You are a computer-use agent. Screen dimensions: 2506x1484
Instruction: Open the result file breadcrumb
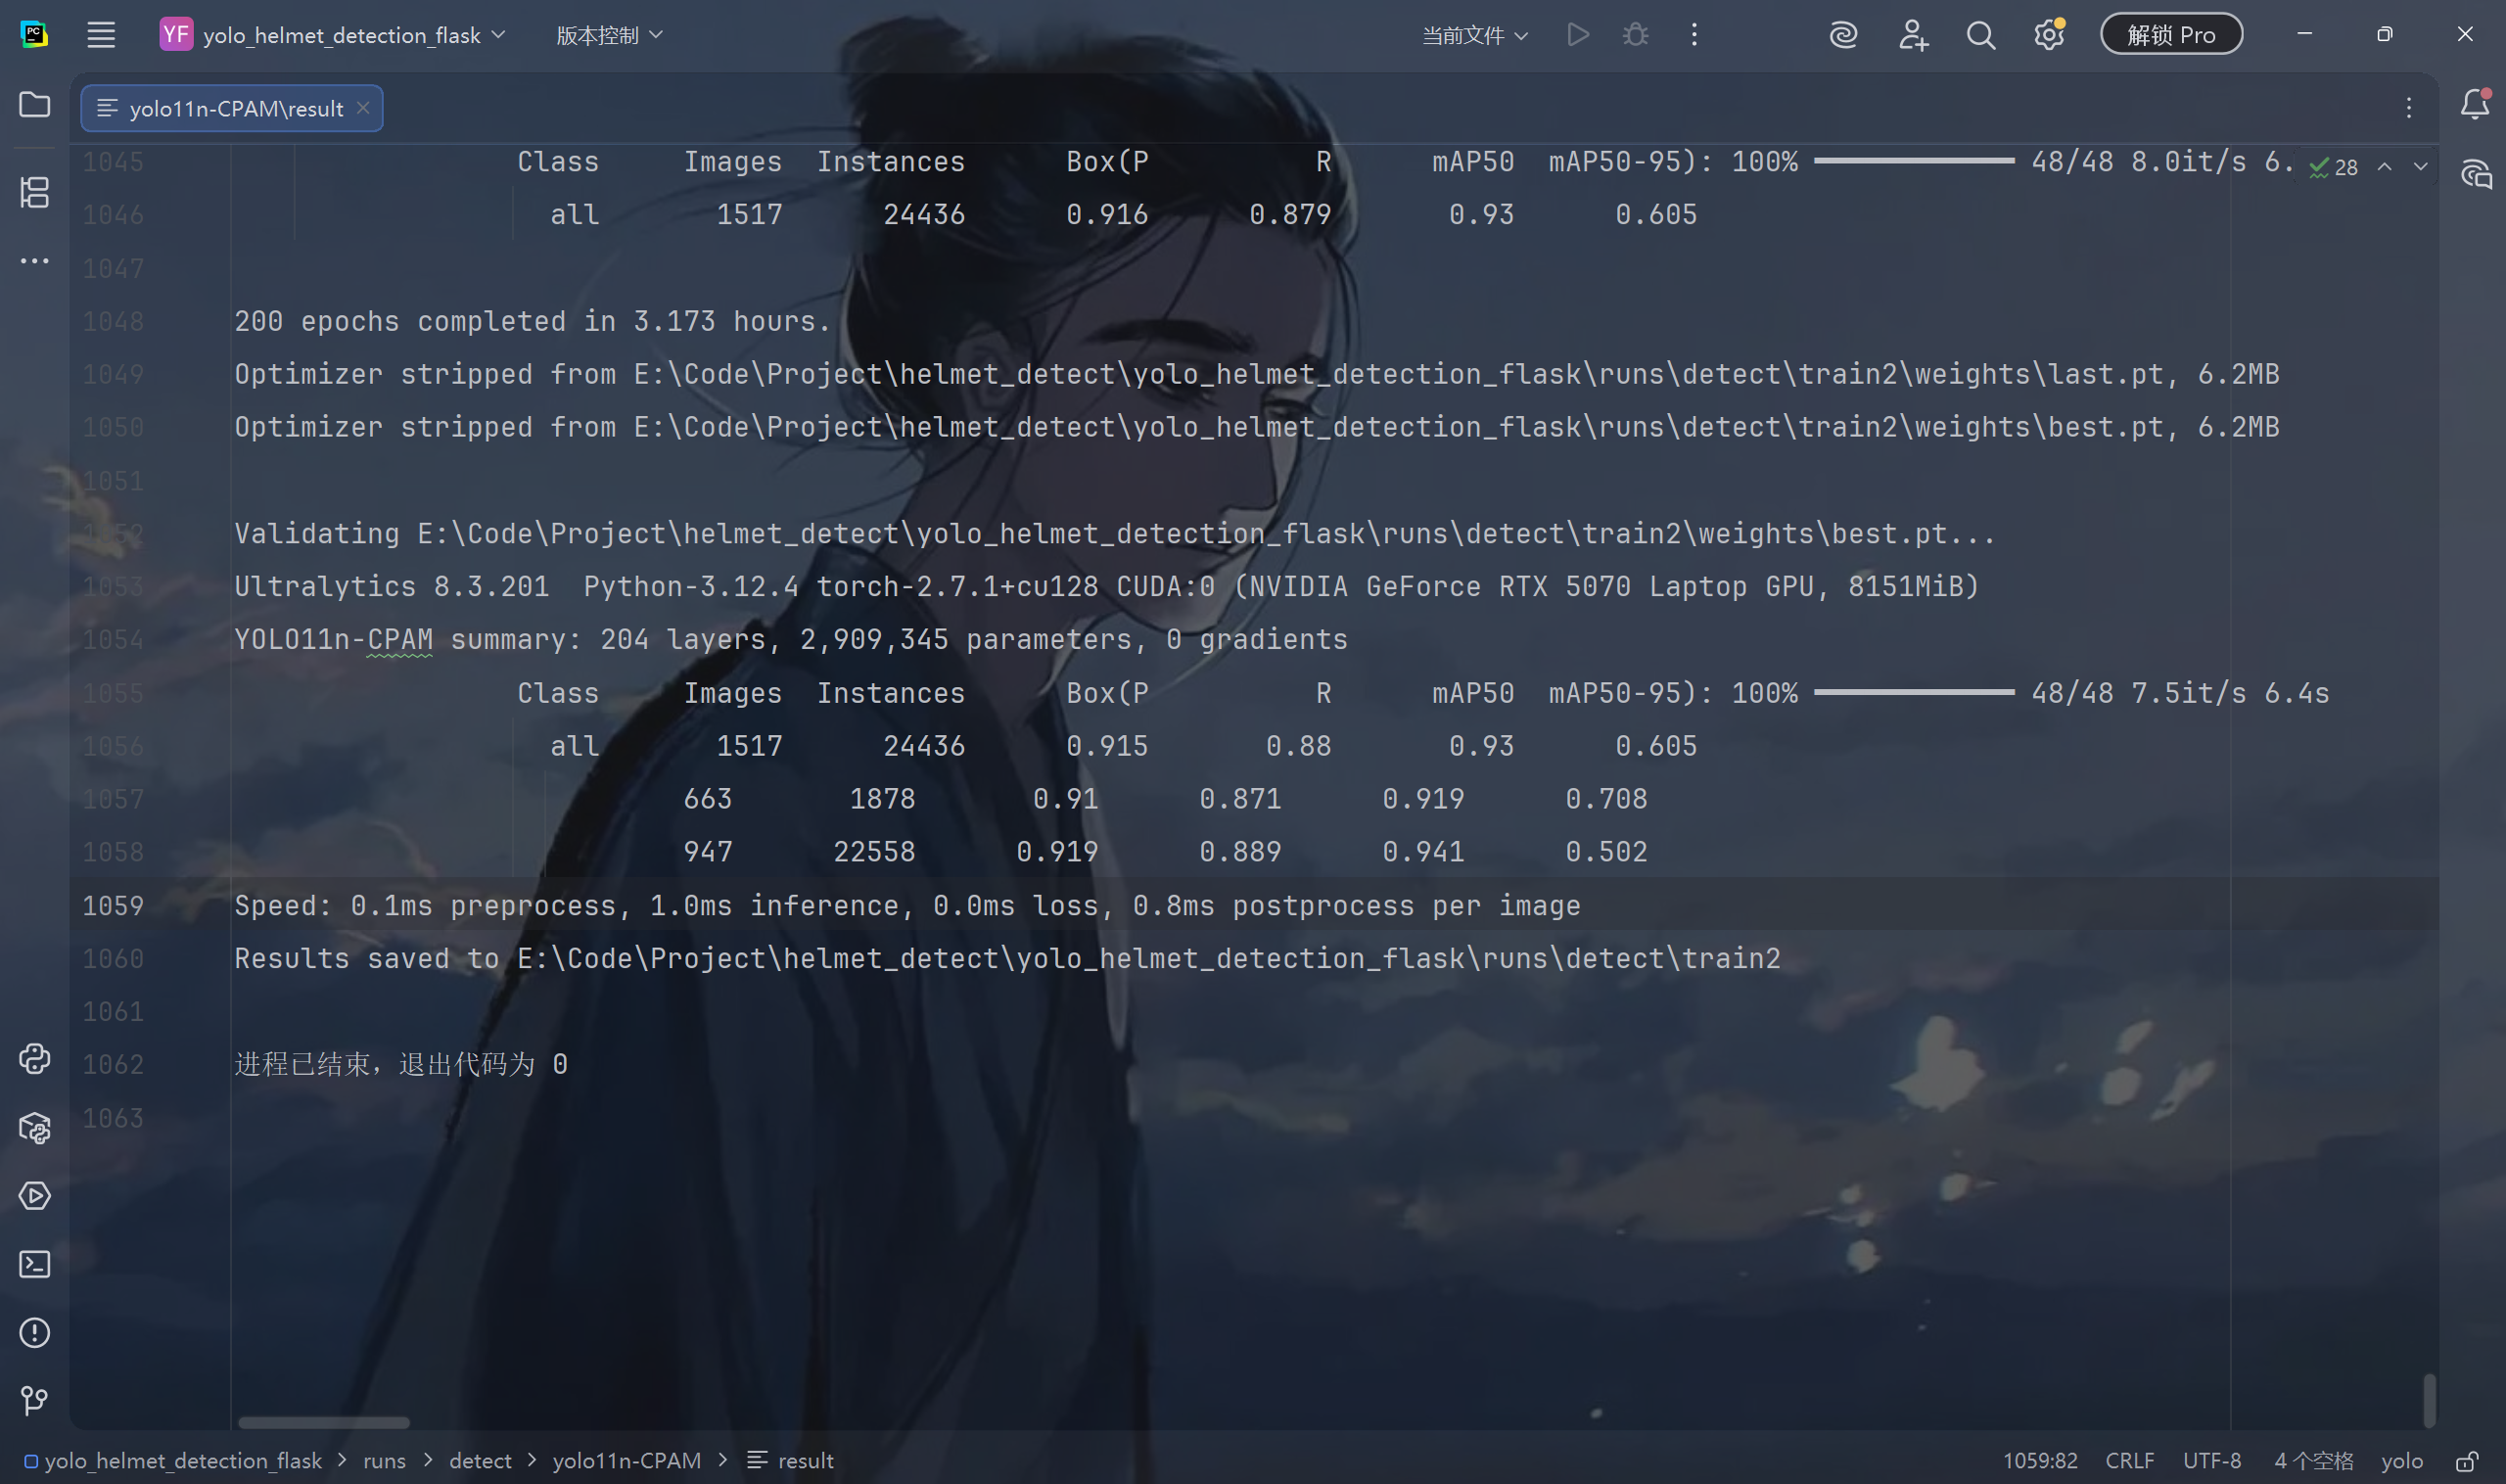[791, 1461]
